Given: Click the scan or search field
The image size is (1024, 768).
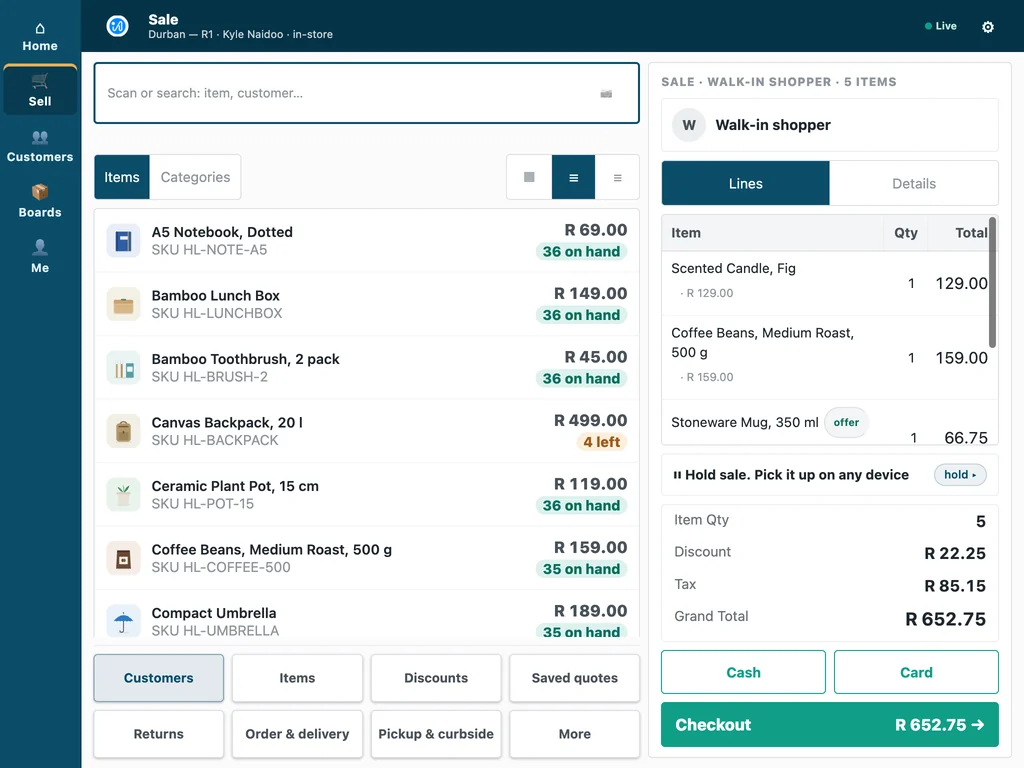Looking at the screenshot, I should point(366,93).
